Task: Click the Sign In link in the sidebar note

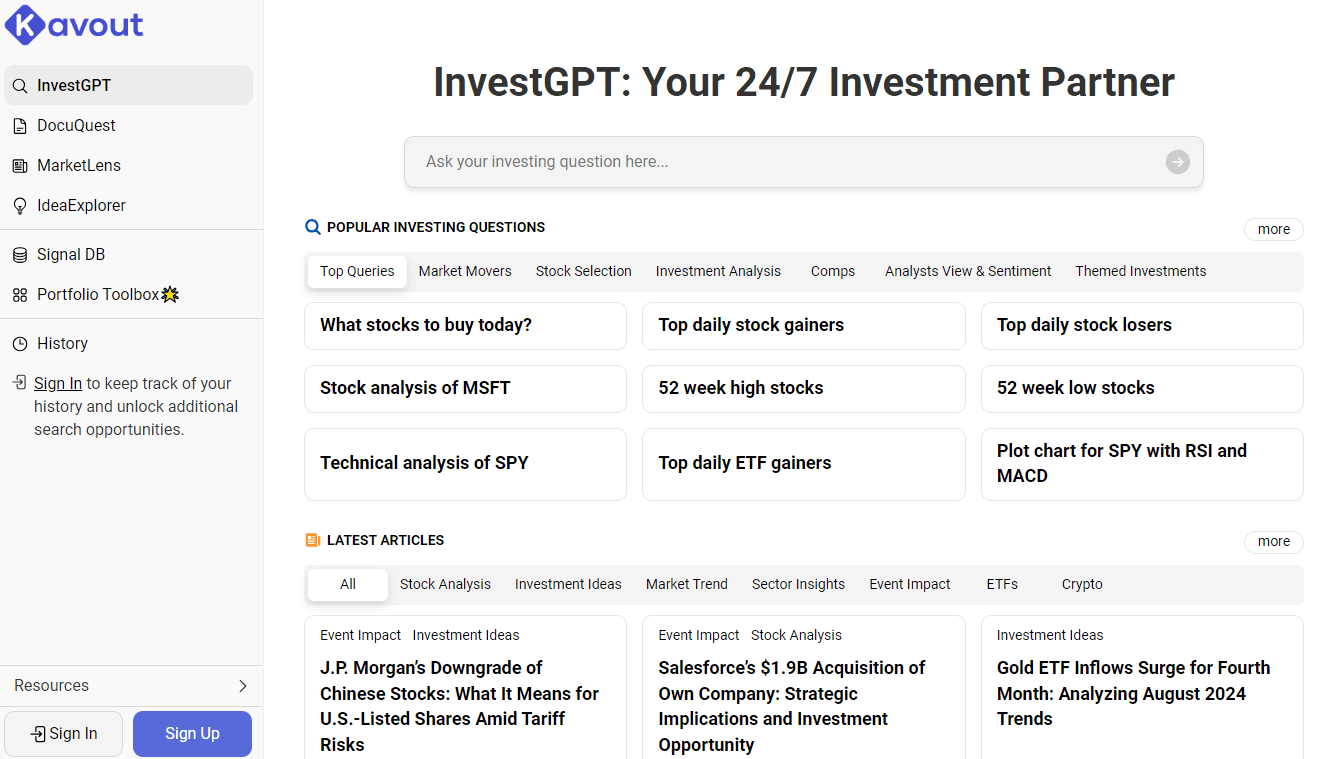Action: [58, 382]
